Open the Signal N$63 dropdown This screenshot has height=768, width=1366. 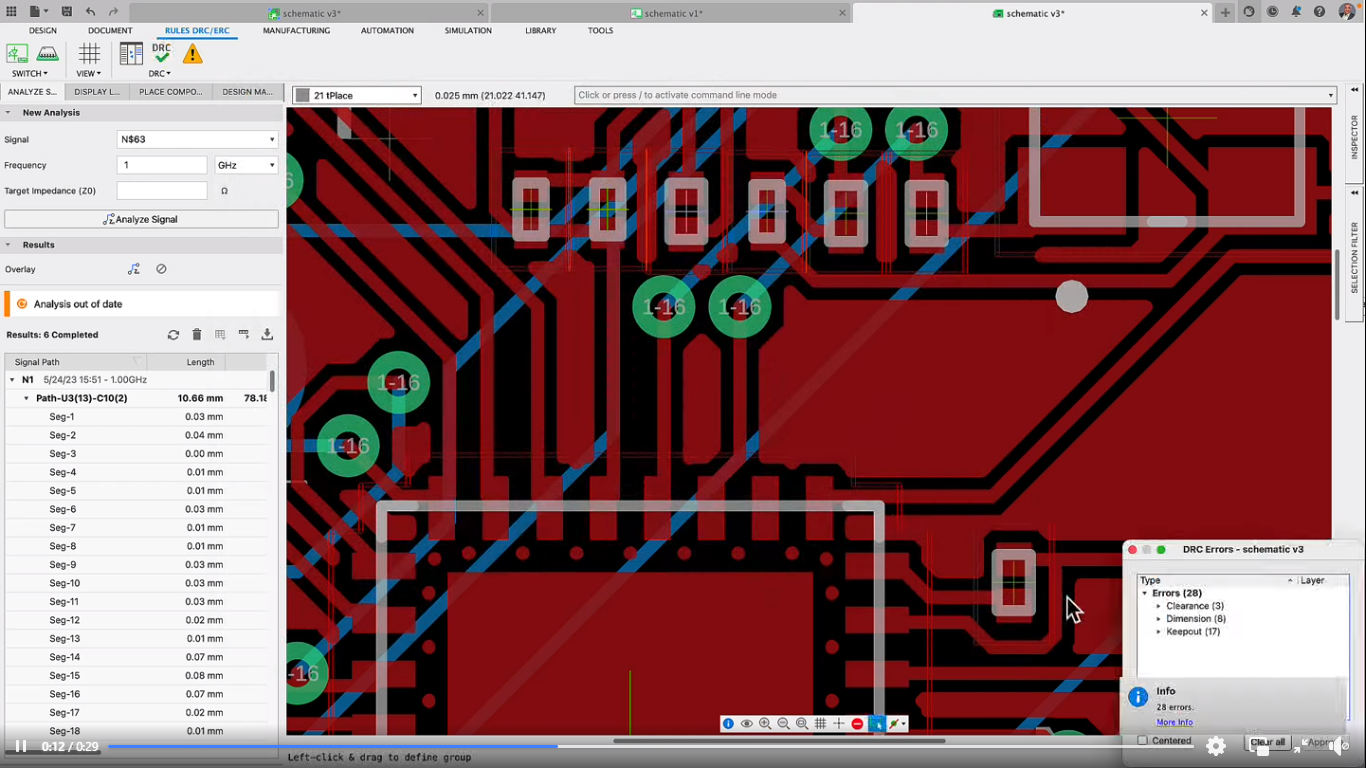tap(197, 139)
